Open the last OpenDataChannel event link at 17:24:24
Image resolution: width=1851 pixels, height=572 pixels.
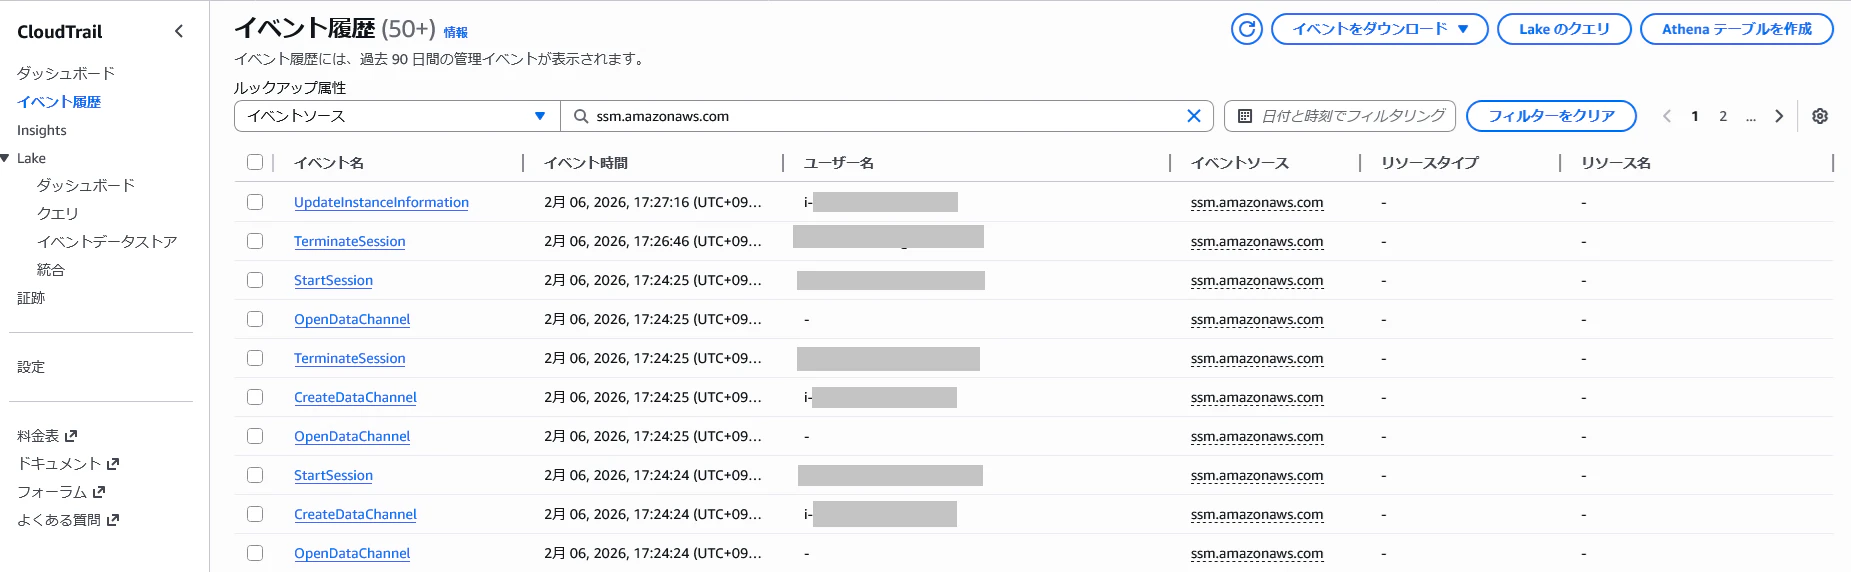(x=352, y=553)
